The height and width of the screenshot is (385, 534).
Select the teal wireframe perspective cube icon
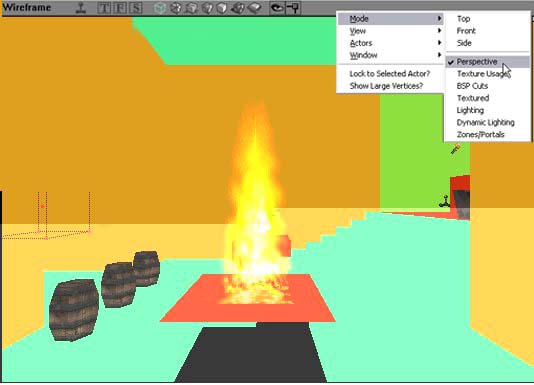pos(159,8)
